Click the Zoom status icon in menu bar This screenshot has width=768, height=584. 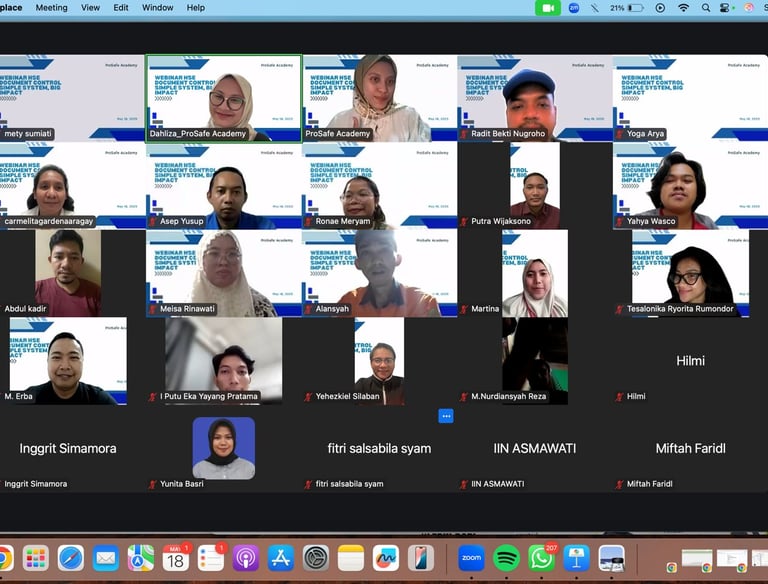click(574, 8)
